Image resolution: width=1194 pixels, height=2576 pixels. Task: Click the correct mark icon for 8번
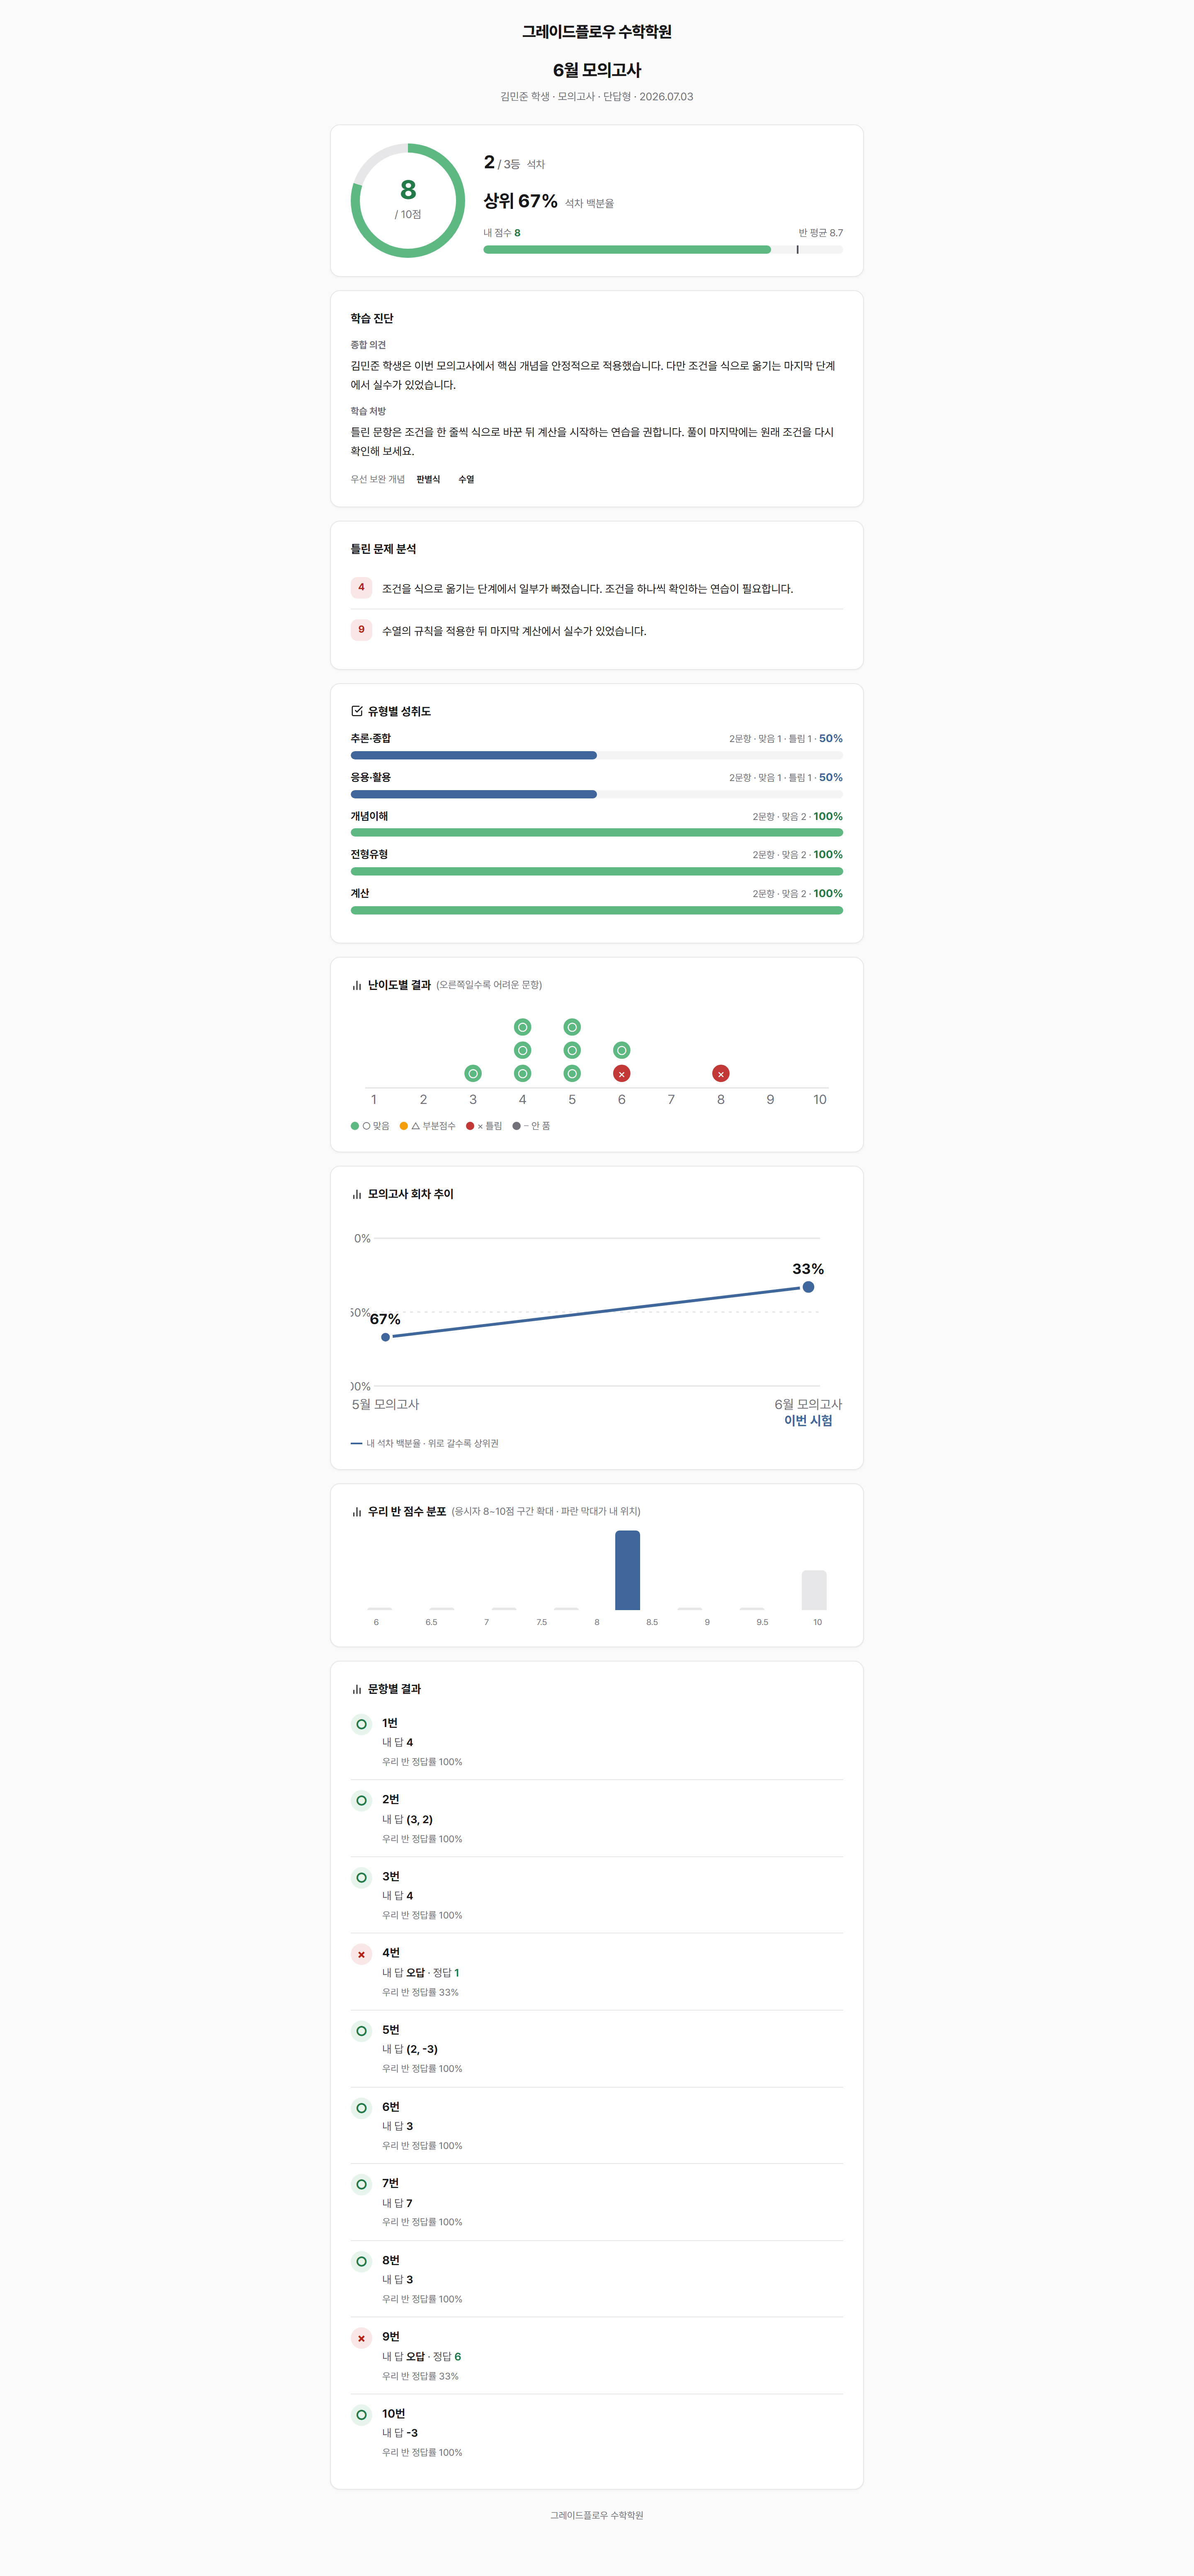tap(362, 2261)
